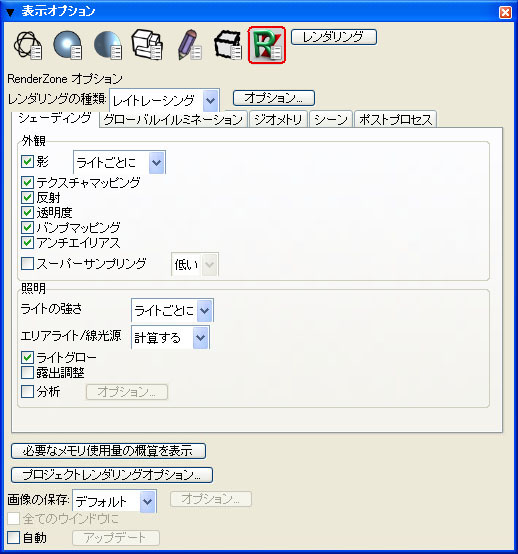Select the Doodle pencil options icon

click(190, 45)
